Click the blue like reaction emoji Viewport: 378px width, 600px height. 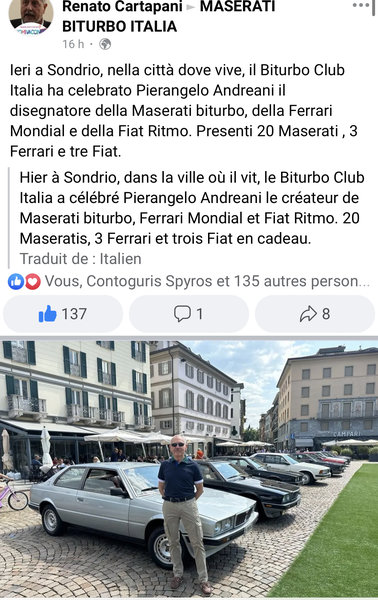(x=16, y=282)
